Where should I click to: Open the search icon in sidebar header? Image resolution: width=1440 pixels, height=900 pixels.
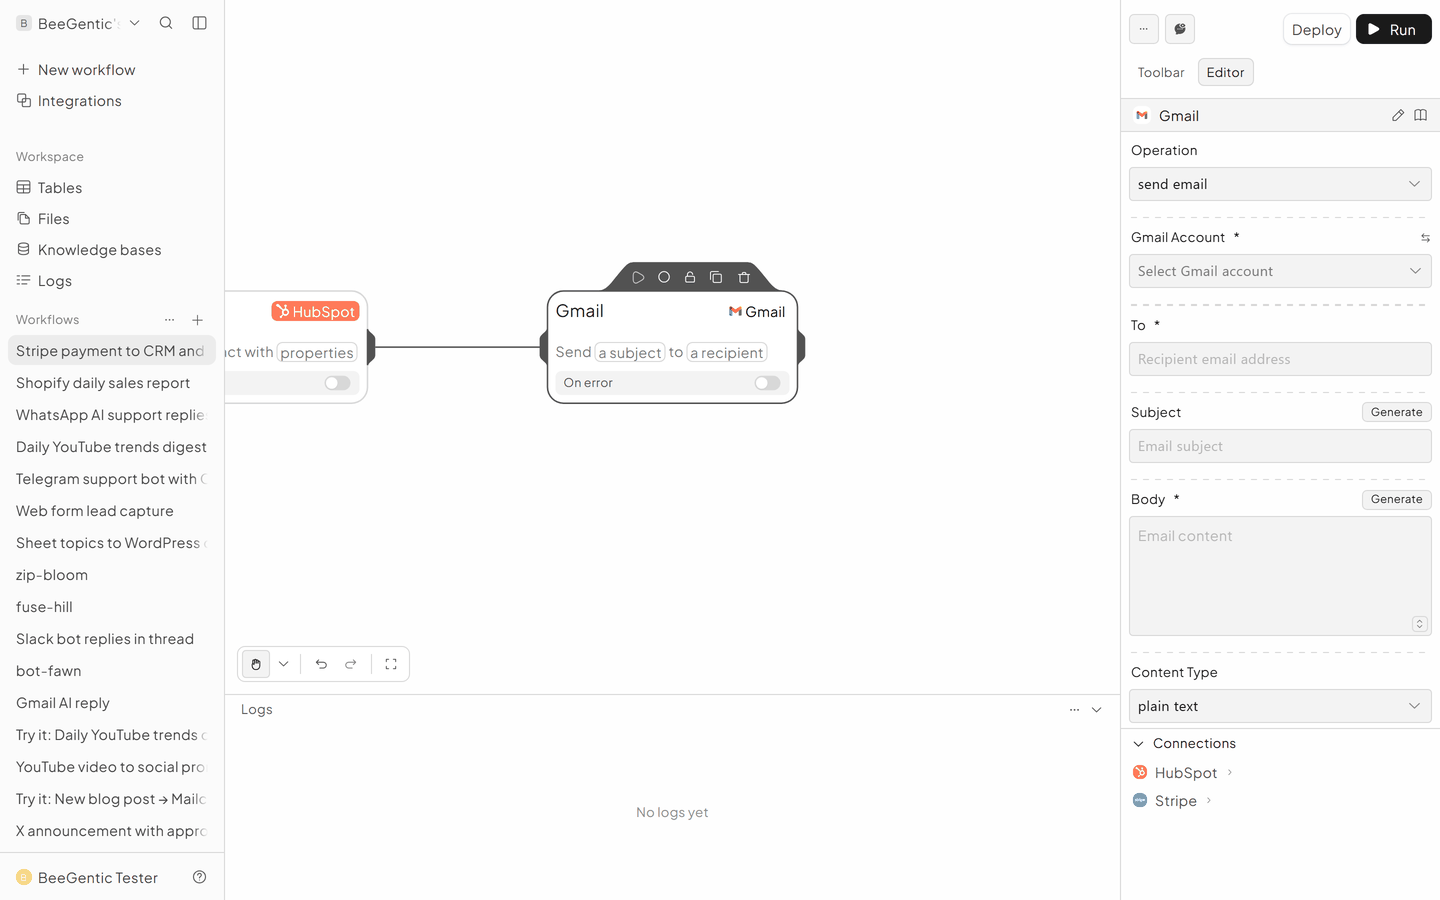(x=166, y=23)
